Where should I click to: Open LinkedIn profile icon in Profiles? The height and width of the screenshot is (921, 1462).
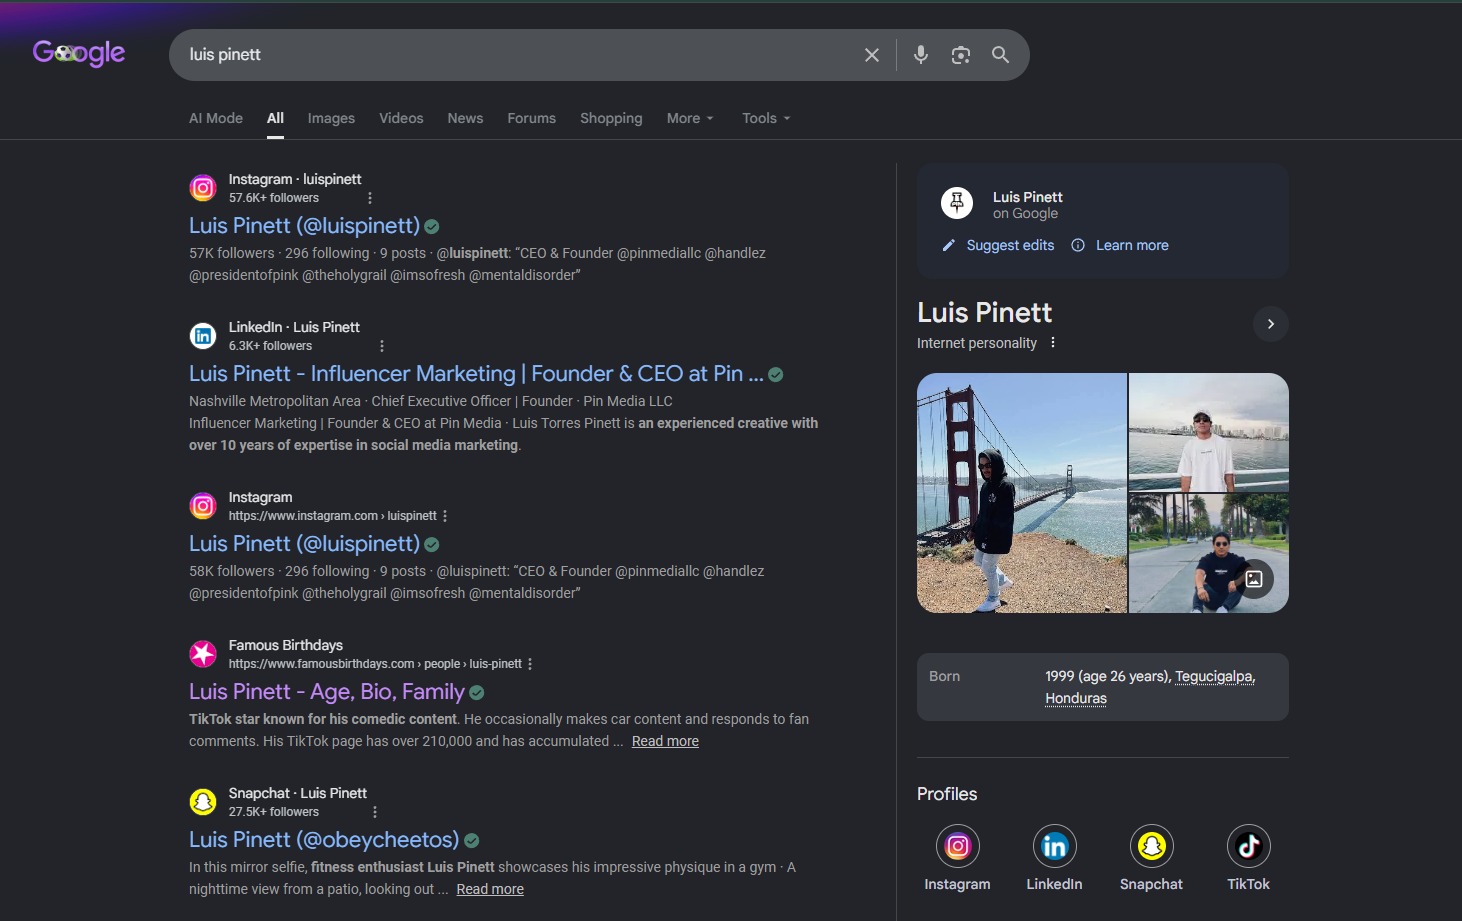click(x=1054, y=847)
